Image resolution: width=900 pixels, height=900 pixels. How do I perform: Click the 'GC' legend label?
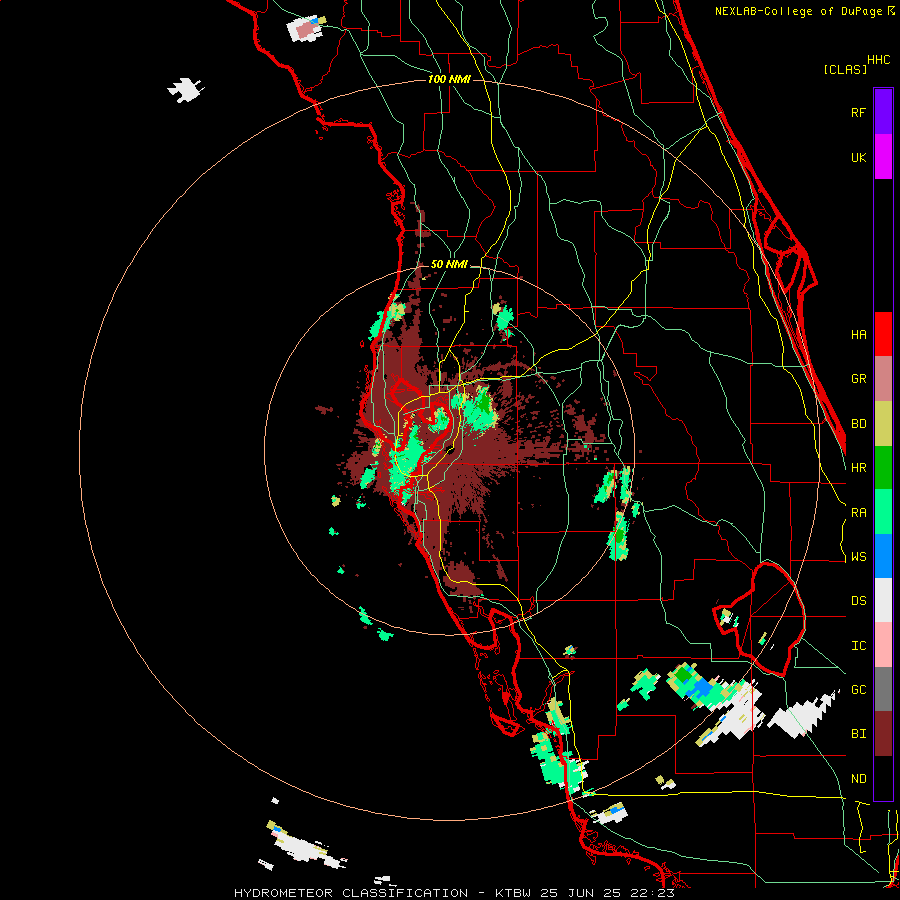click(858, 690)
